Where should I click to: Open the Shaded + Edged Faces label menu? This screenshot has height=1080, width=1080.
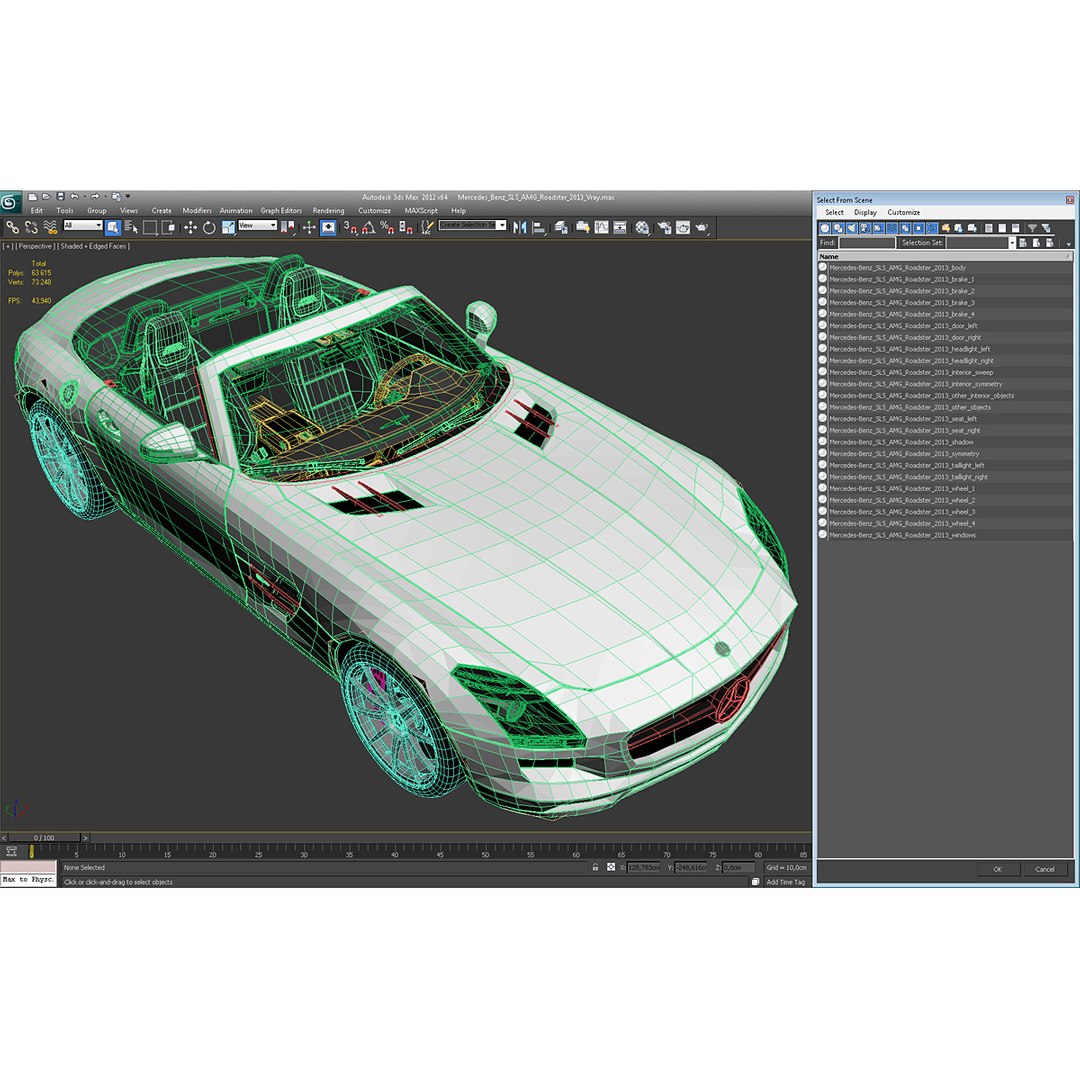click(x=94, y=246)
